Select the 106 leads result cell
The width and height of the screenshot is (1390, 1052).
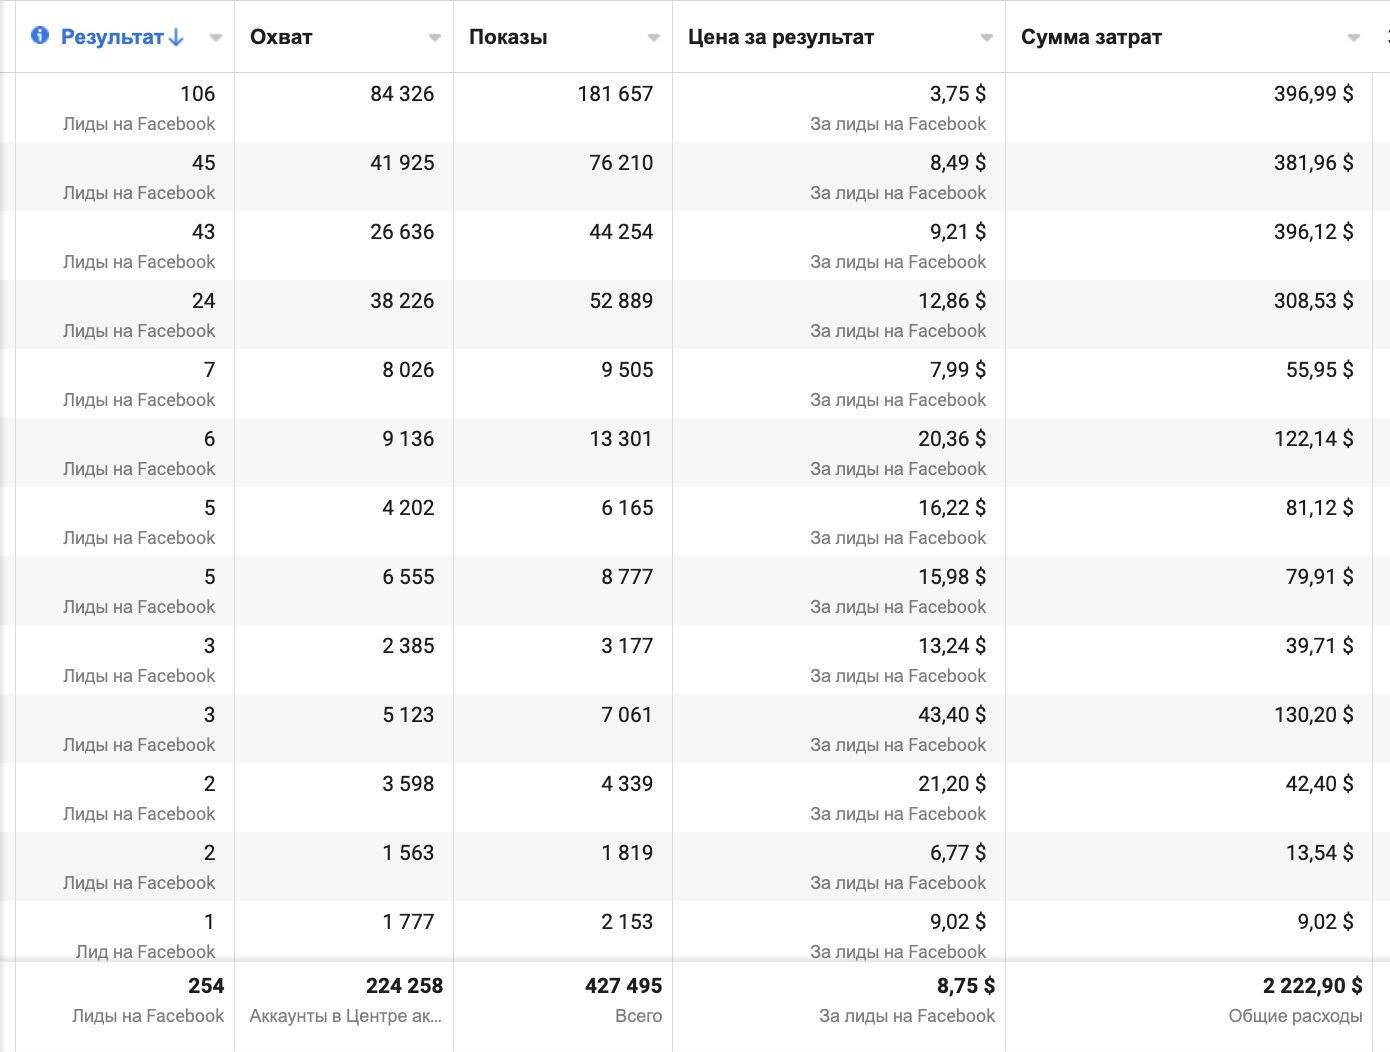pos(197,94)
